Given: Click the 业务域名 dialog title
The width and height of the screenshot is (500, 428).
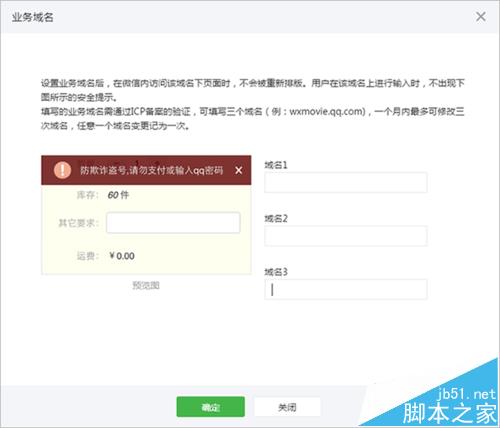Looking at the screenshot, I should point(33,17).
